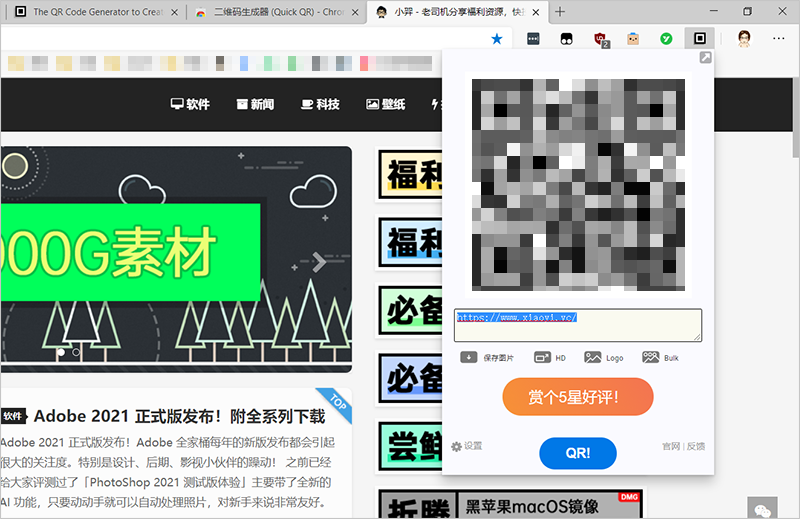This screenshot has height=519, width=800.
Task: Advance the carousel with right chevron
Action: (x=319, y=262)
